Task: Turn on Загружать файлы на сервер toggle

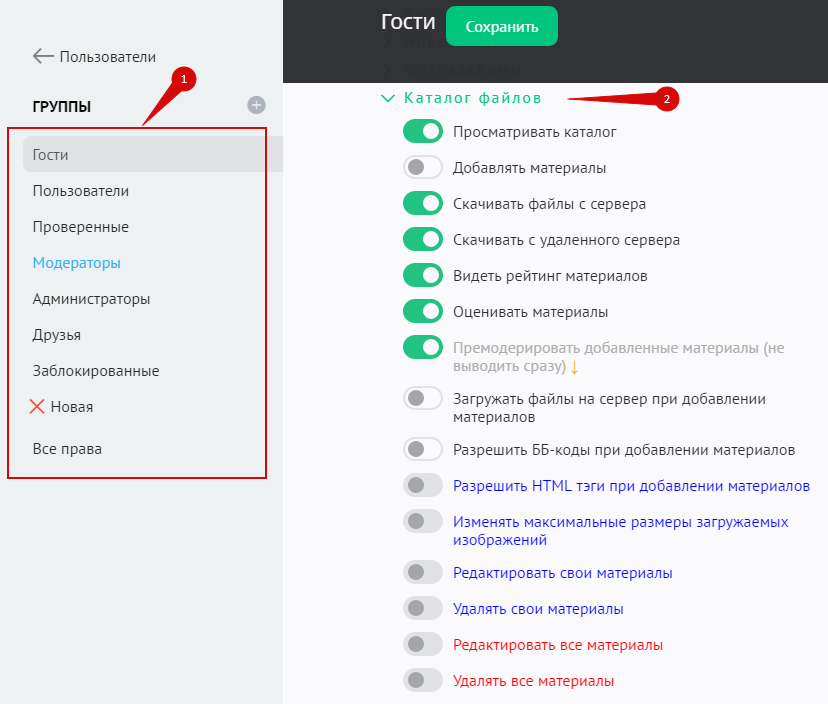Action: click(x=423, y=398)
